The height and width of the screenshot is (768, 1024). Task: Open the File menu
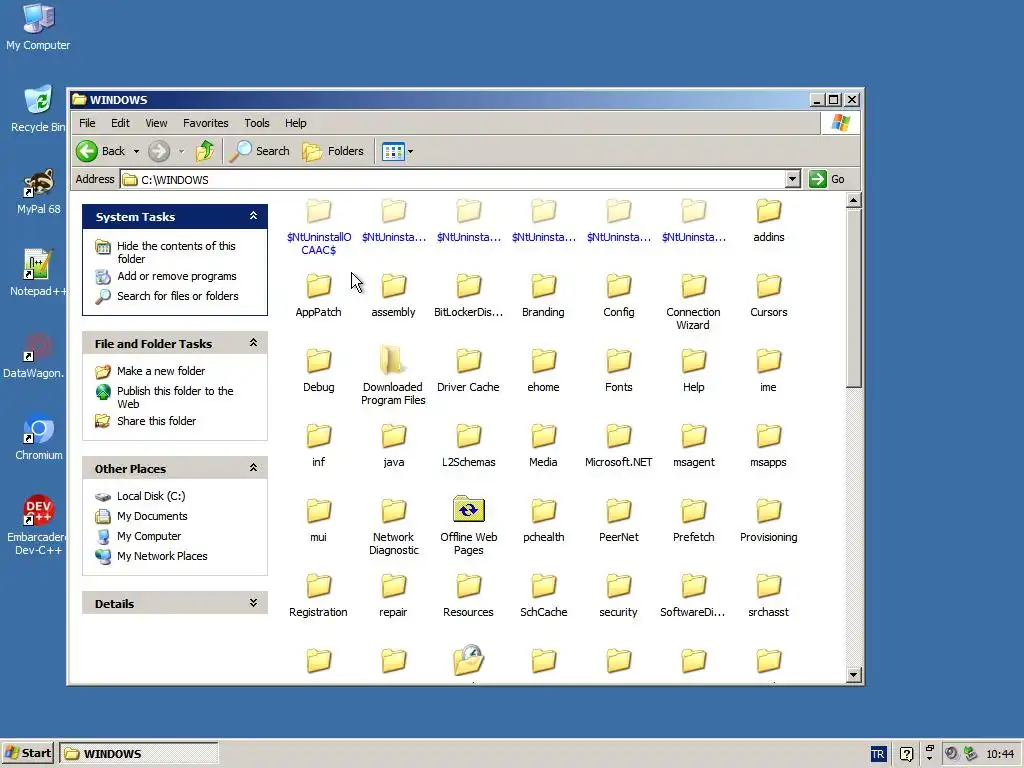point(87,123)
